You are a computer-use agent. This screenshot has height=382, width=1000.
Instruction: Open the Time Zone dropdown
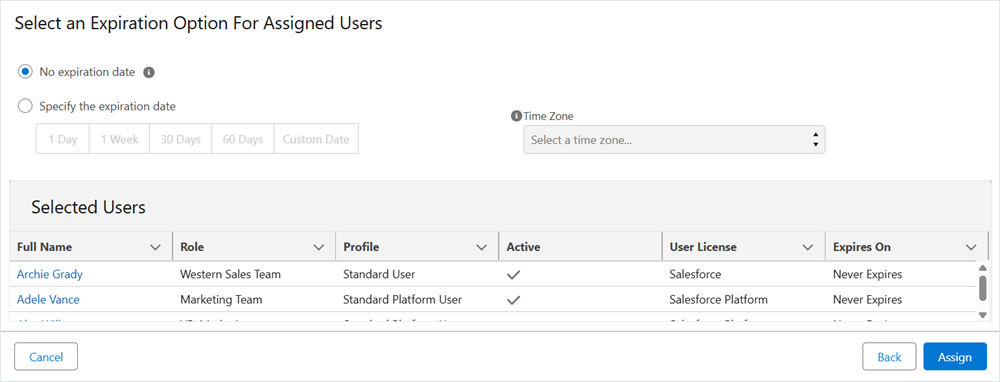coord(674,140)
